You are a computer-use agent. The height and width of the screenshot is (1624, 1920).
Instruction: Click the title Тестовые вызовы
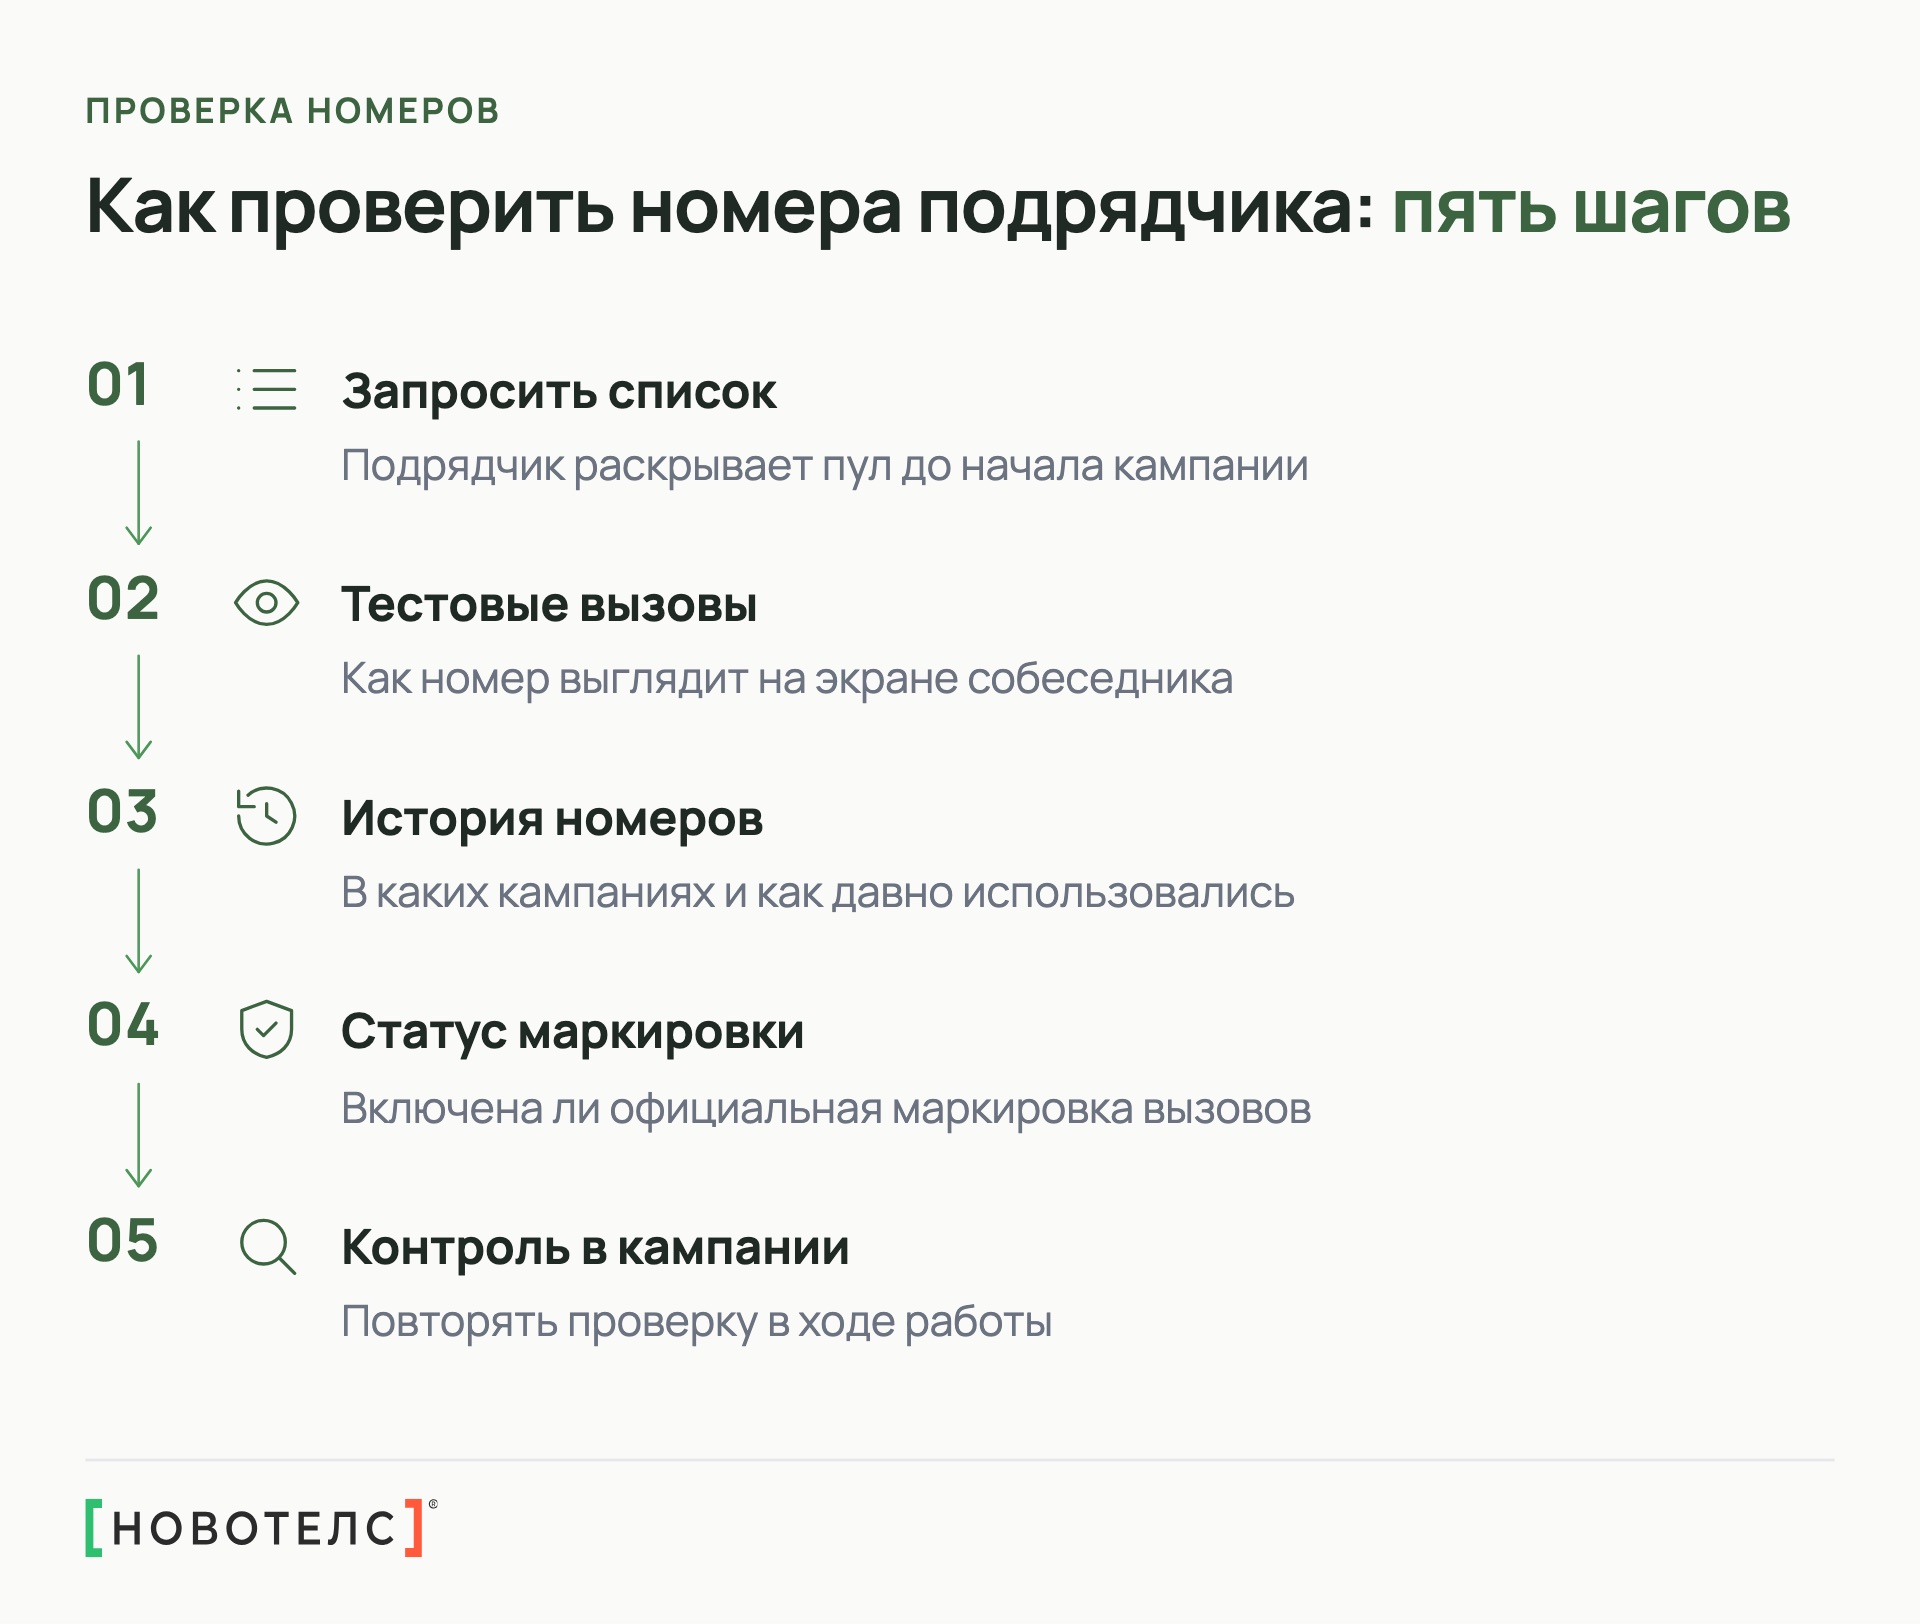tap(549, 605)
